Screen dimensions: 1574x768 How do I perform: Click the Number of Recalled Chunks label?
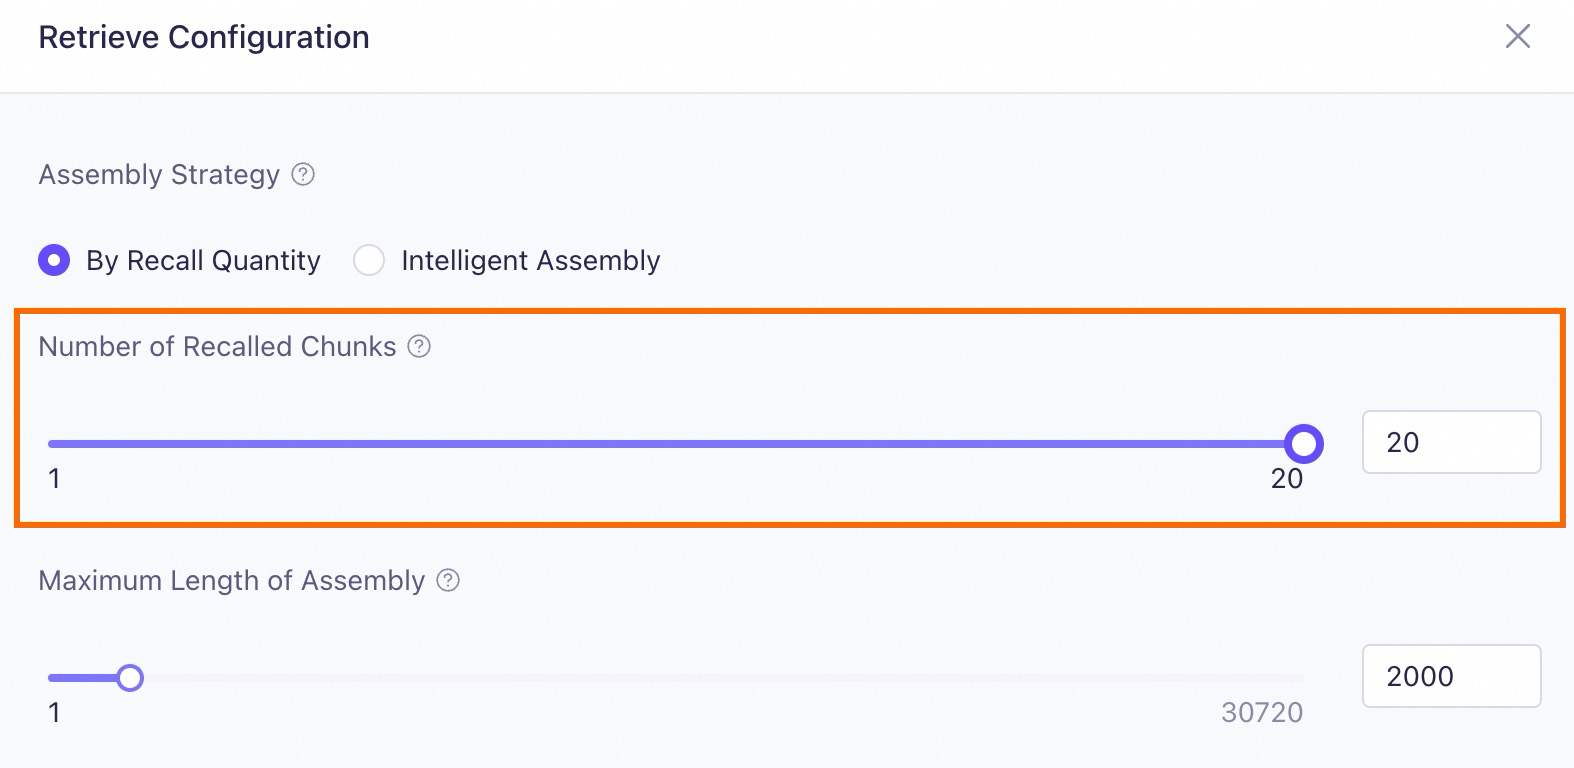click(x=217, y=346)
